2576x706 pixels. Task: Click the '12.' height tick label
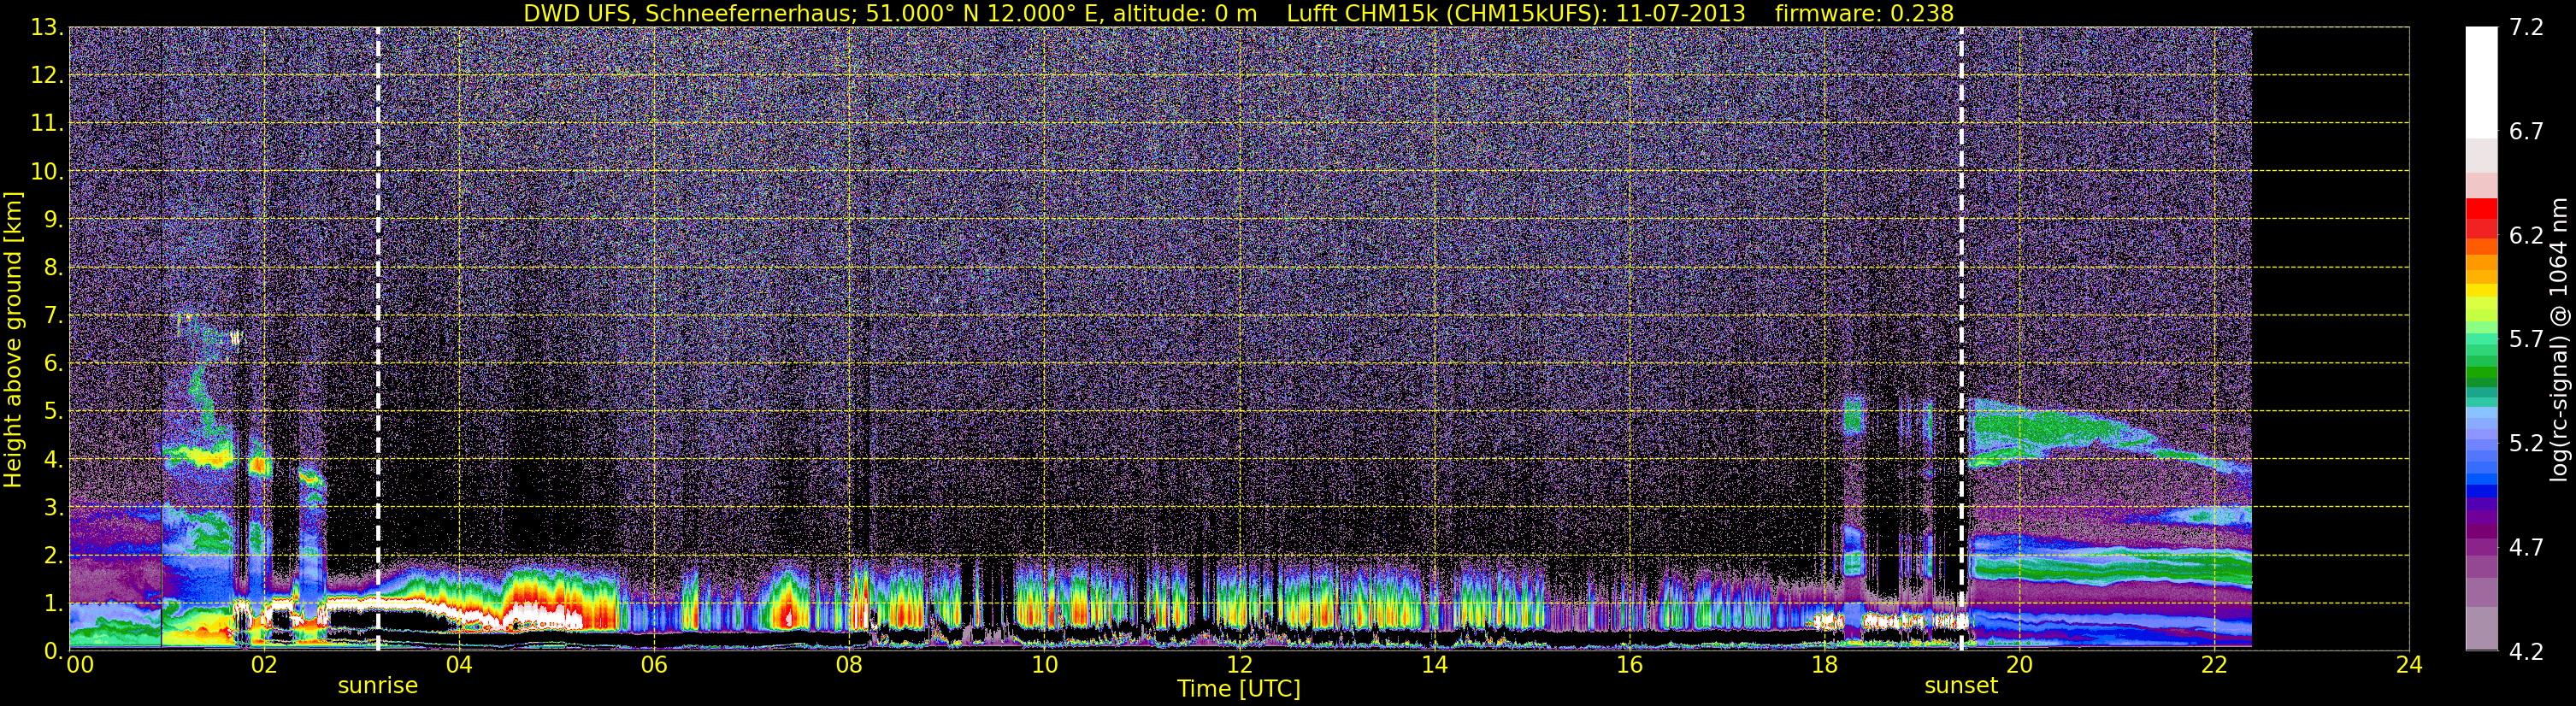point(47,75)
